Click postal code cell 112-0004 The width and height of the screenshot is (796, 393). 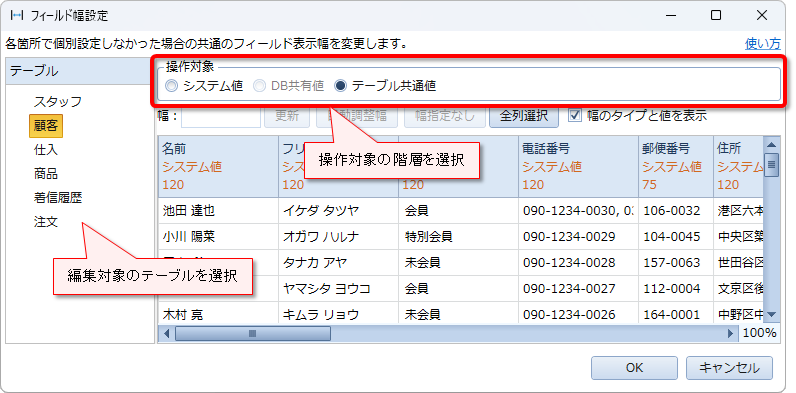point(676,288)
